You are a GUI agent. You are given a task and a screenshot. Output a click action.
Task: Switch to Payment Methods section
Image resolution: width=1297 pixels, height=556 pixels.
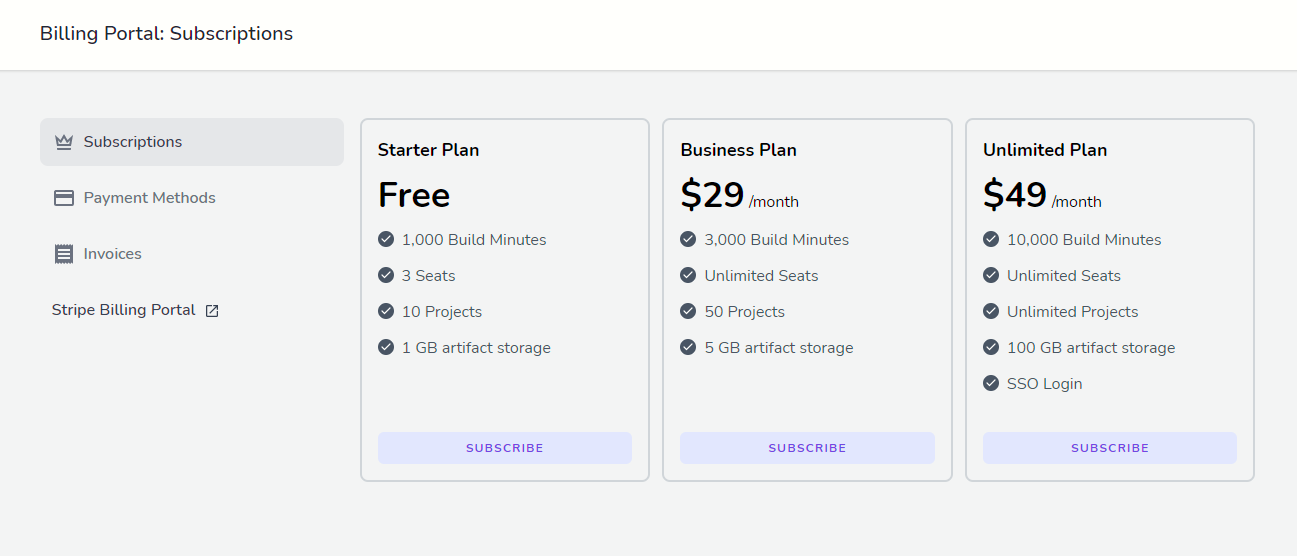coord(149,198)
